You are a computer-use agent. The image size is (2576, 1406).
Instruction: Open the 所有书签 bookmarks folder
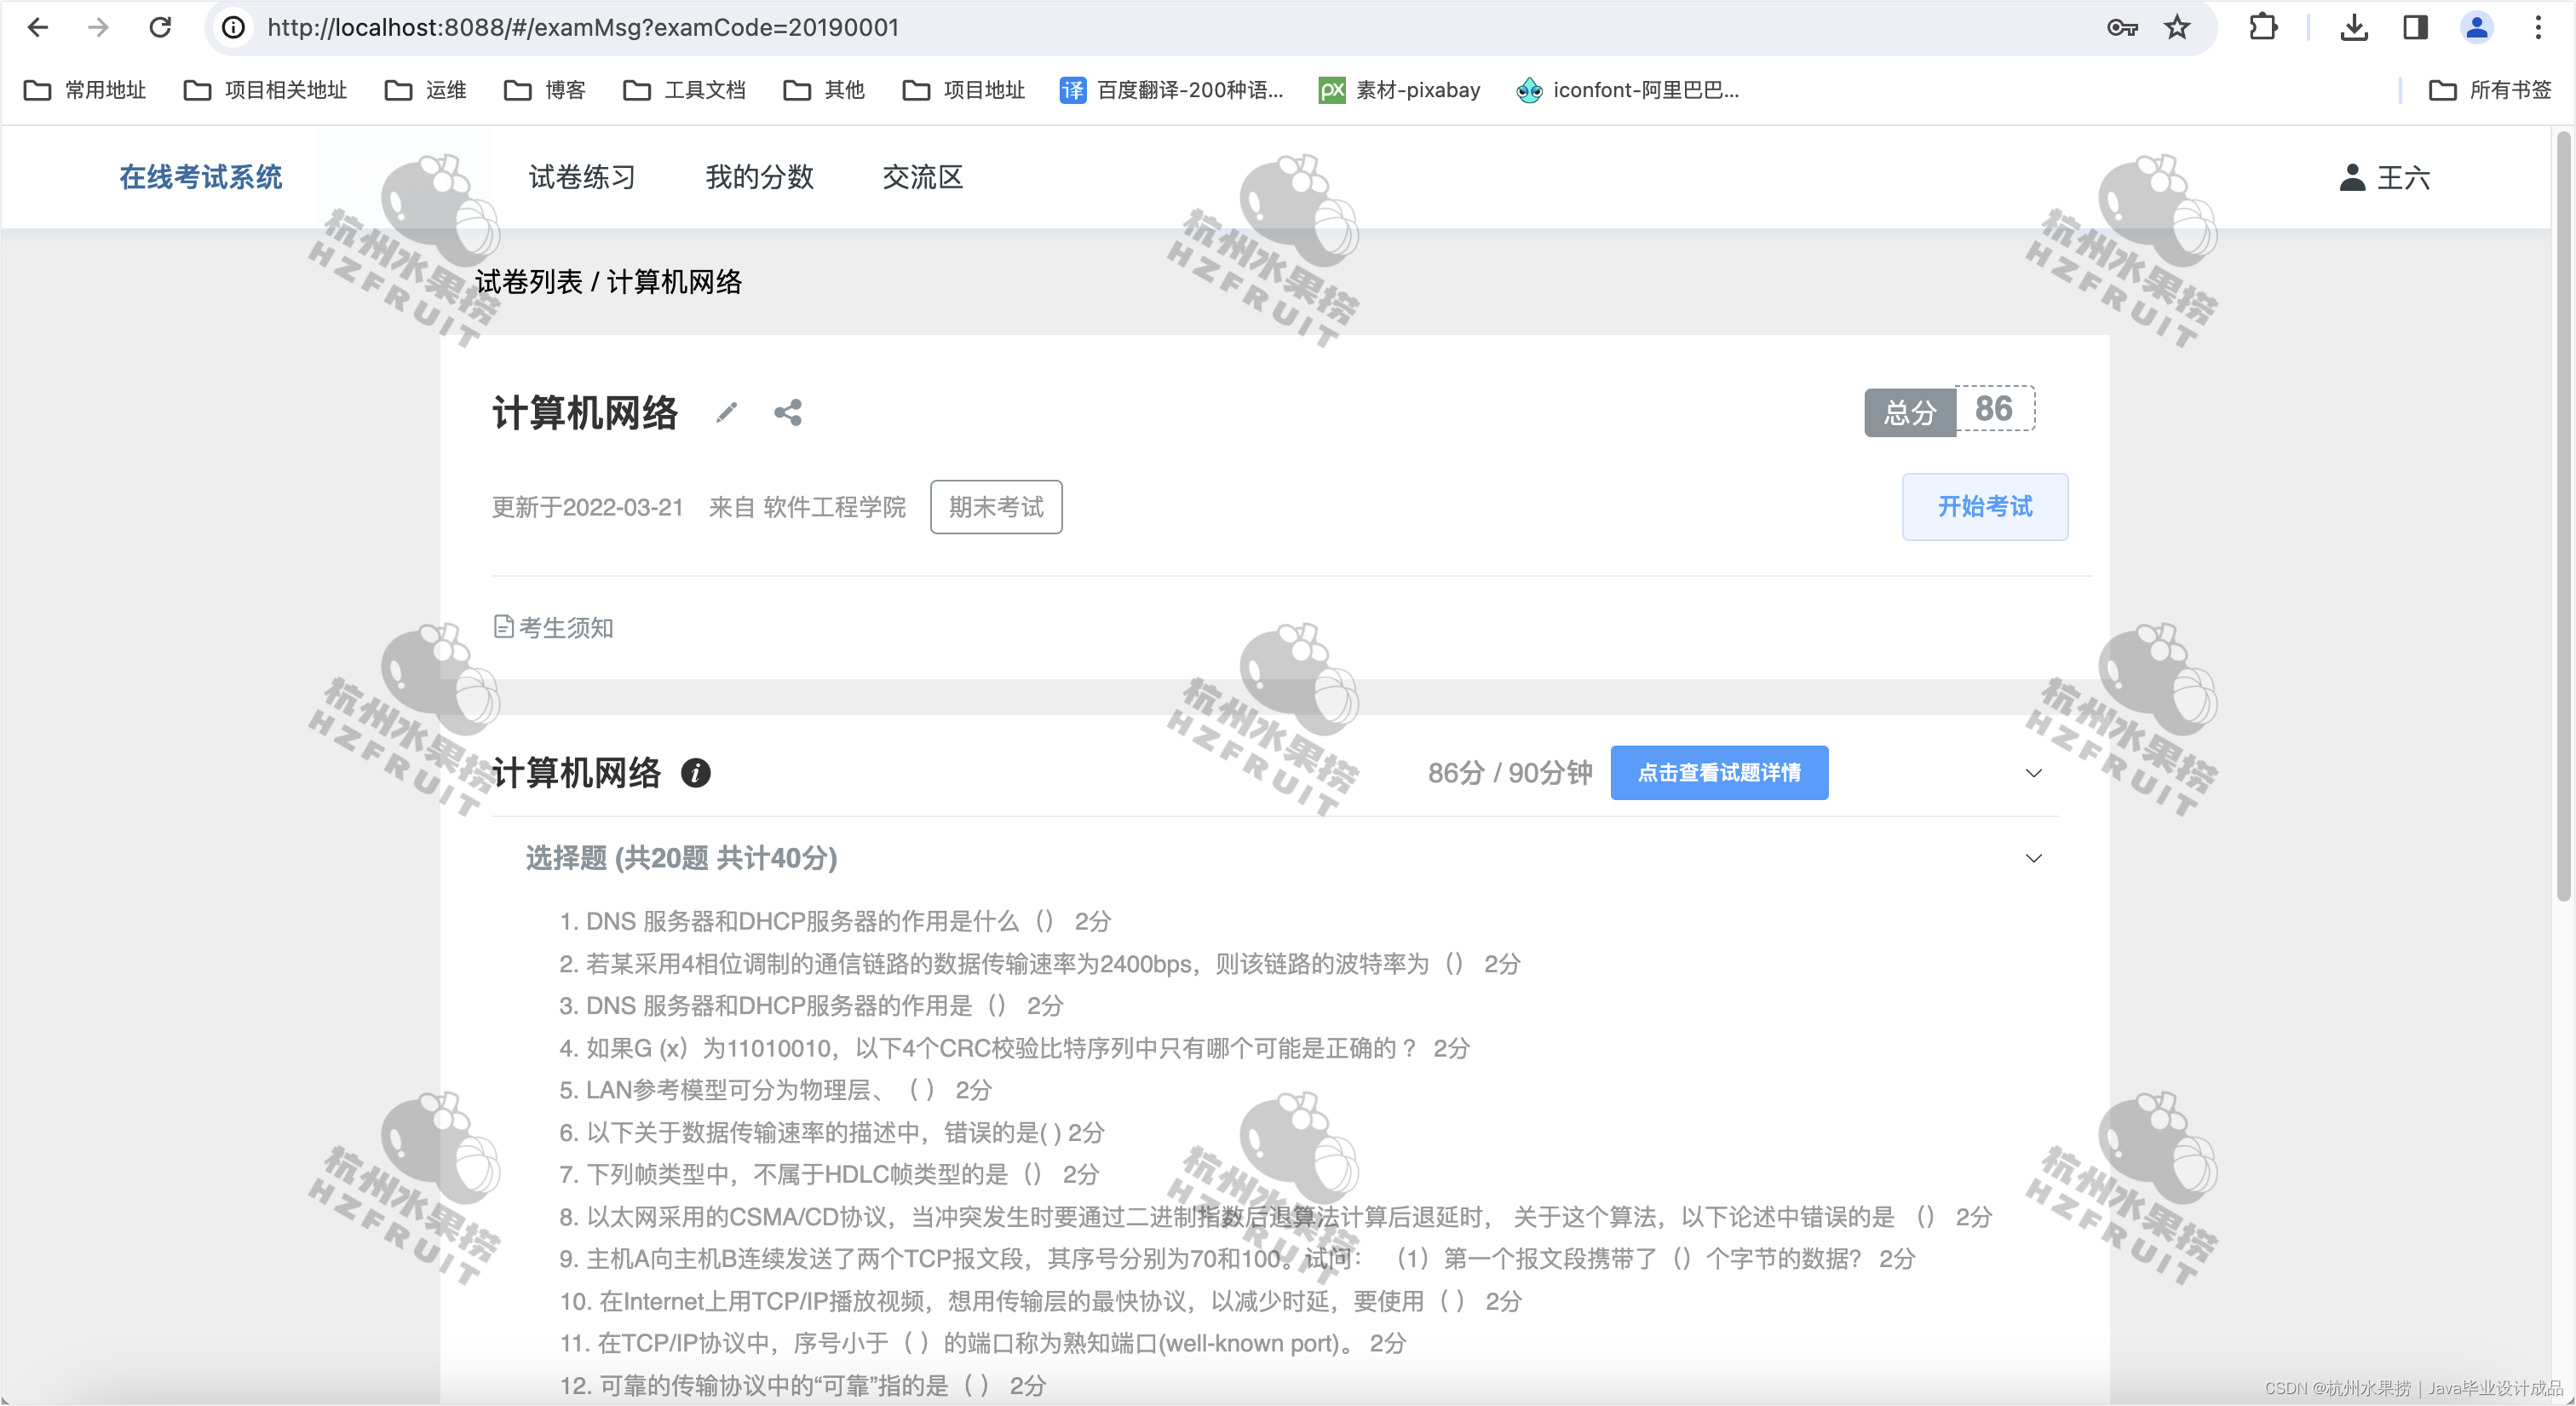click(2490, 90)
